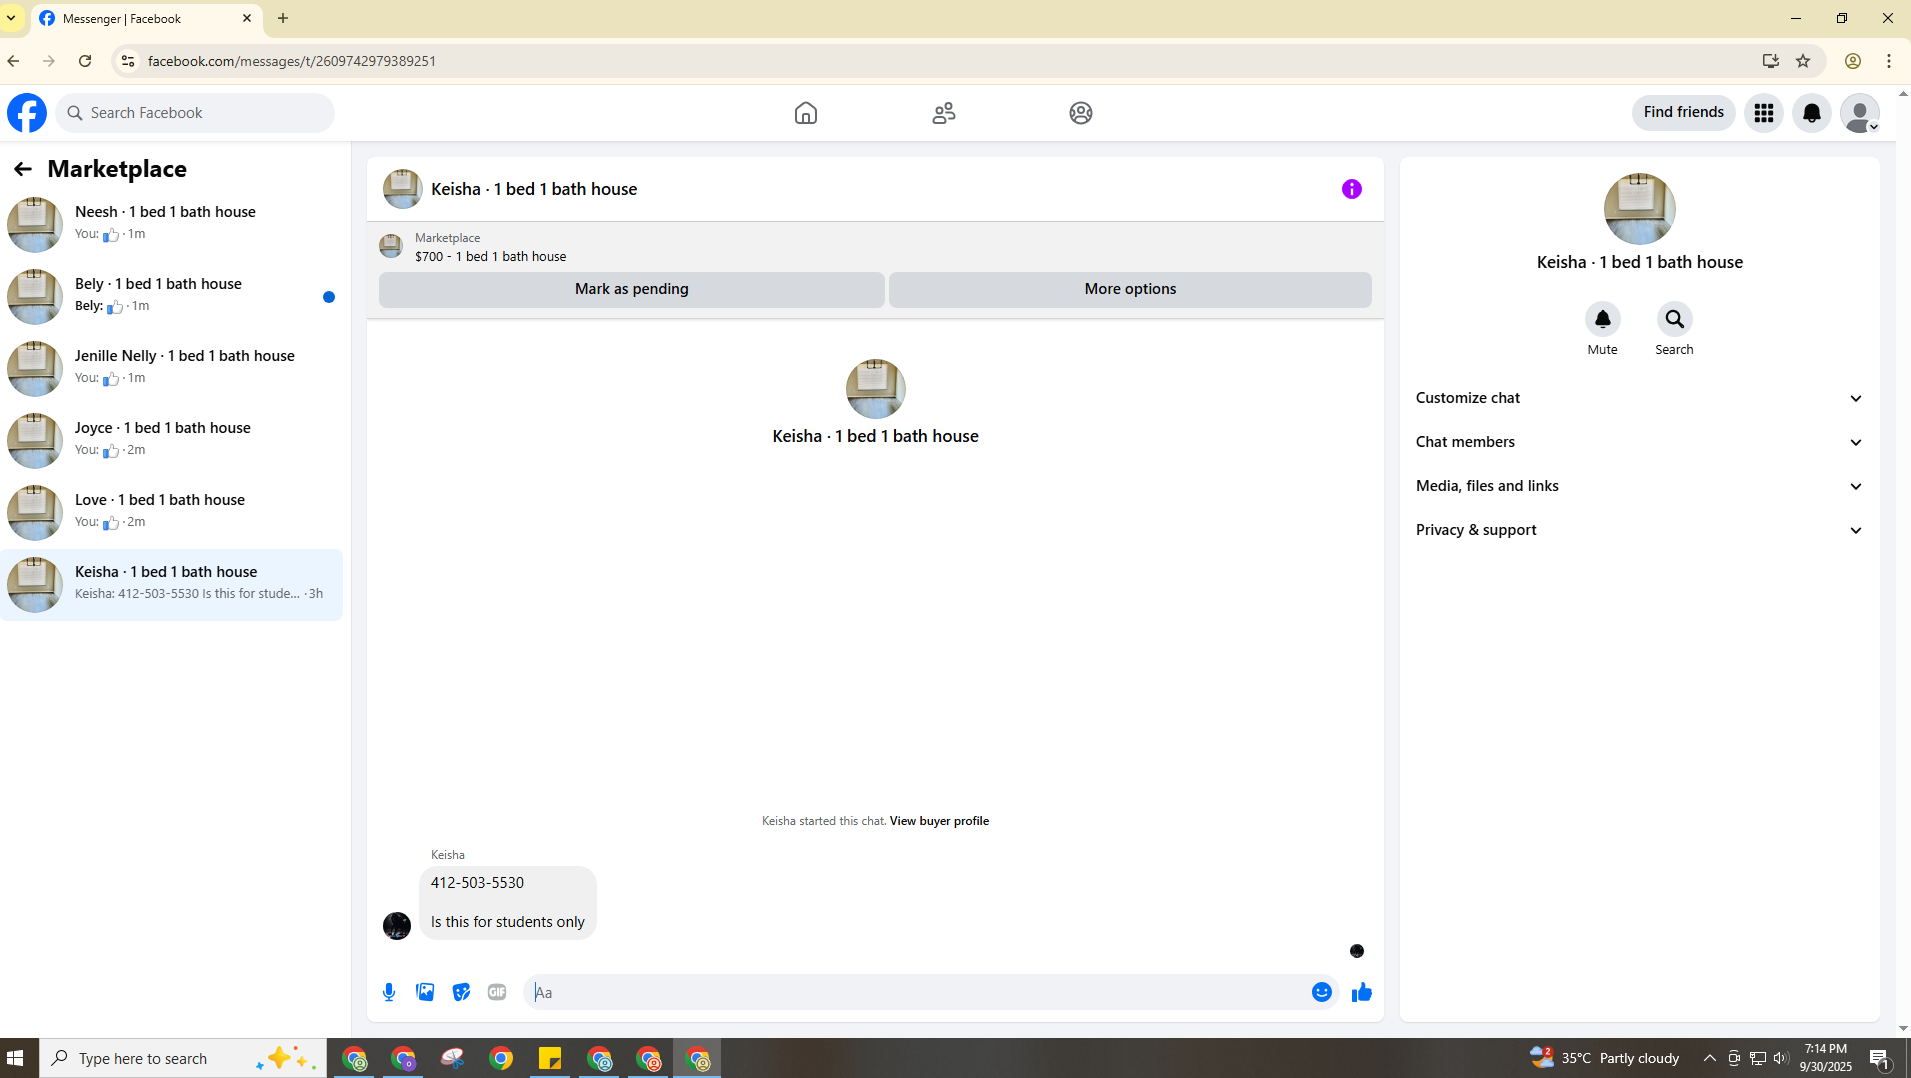The height and width of the screenshot is (1078, 1911).
Task: Click the voice clip microphone icon
Action: point(389,992)
